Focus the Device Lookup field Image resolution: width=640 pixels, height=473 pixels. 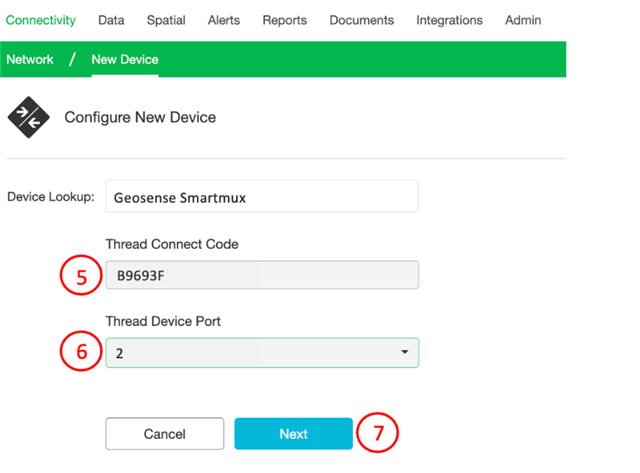tap(262, 197)
